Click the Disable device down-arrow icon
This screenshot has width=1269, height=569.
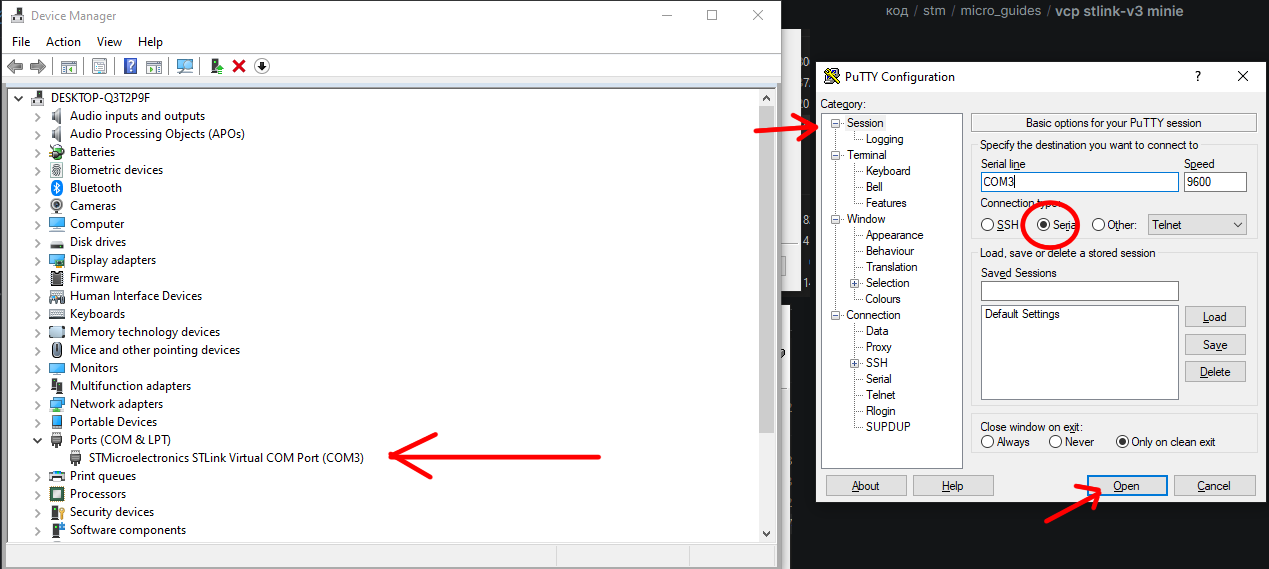262,66
